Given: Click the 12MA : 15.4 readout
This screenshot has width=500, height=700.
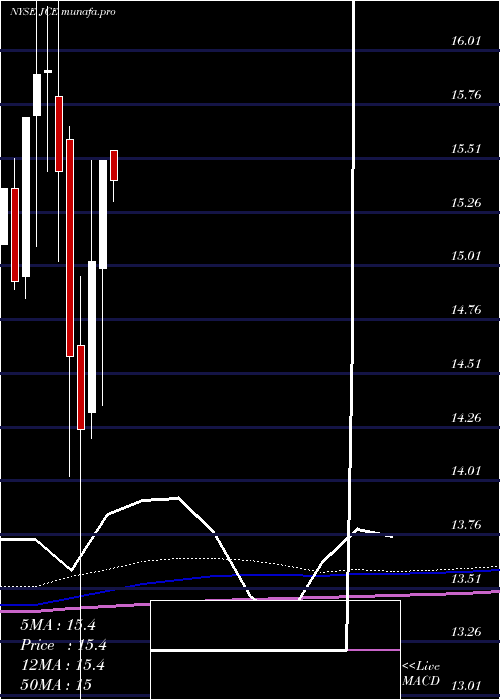Looking at the screenshot, I should coord(63,665).
